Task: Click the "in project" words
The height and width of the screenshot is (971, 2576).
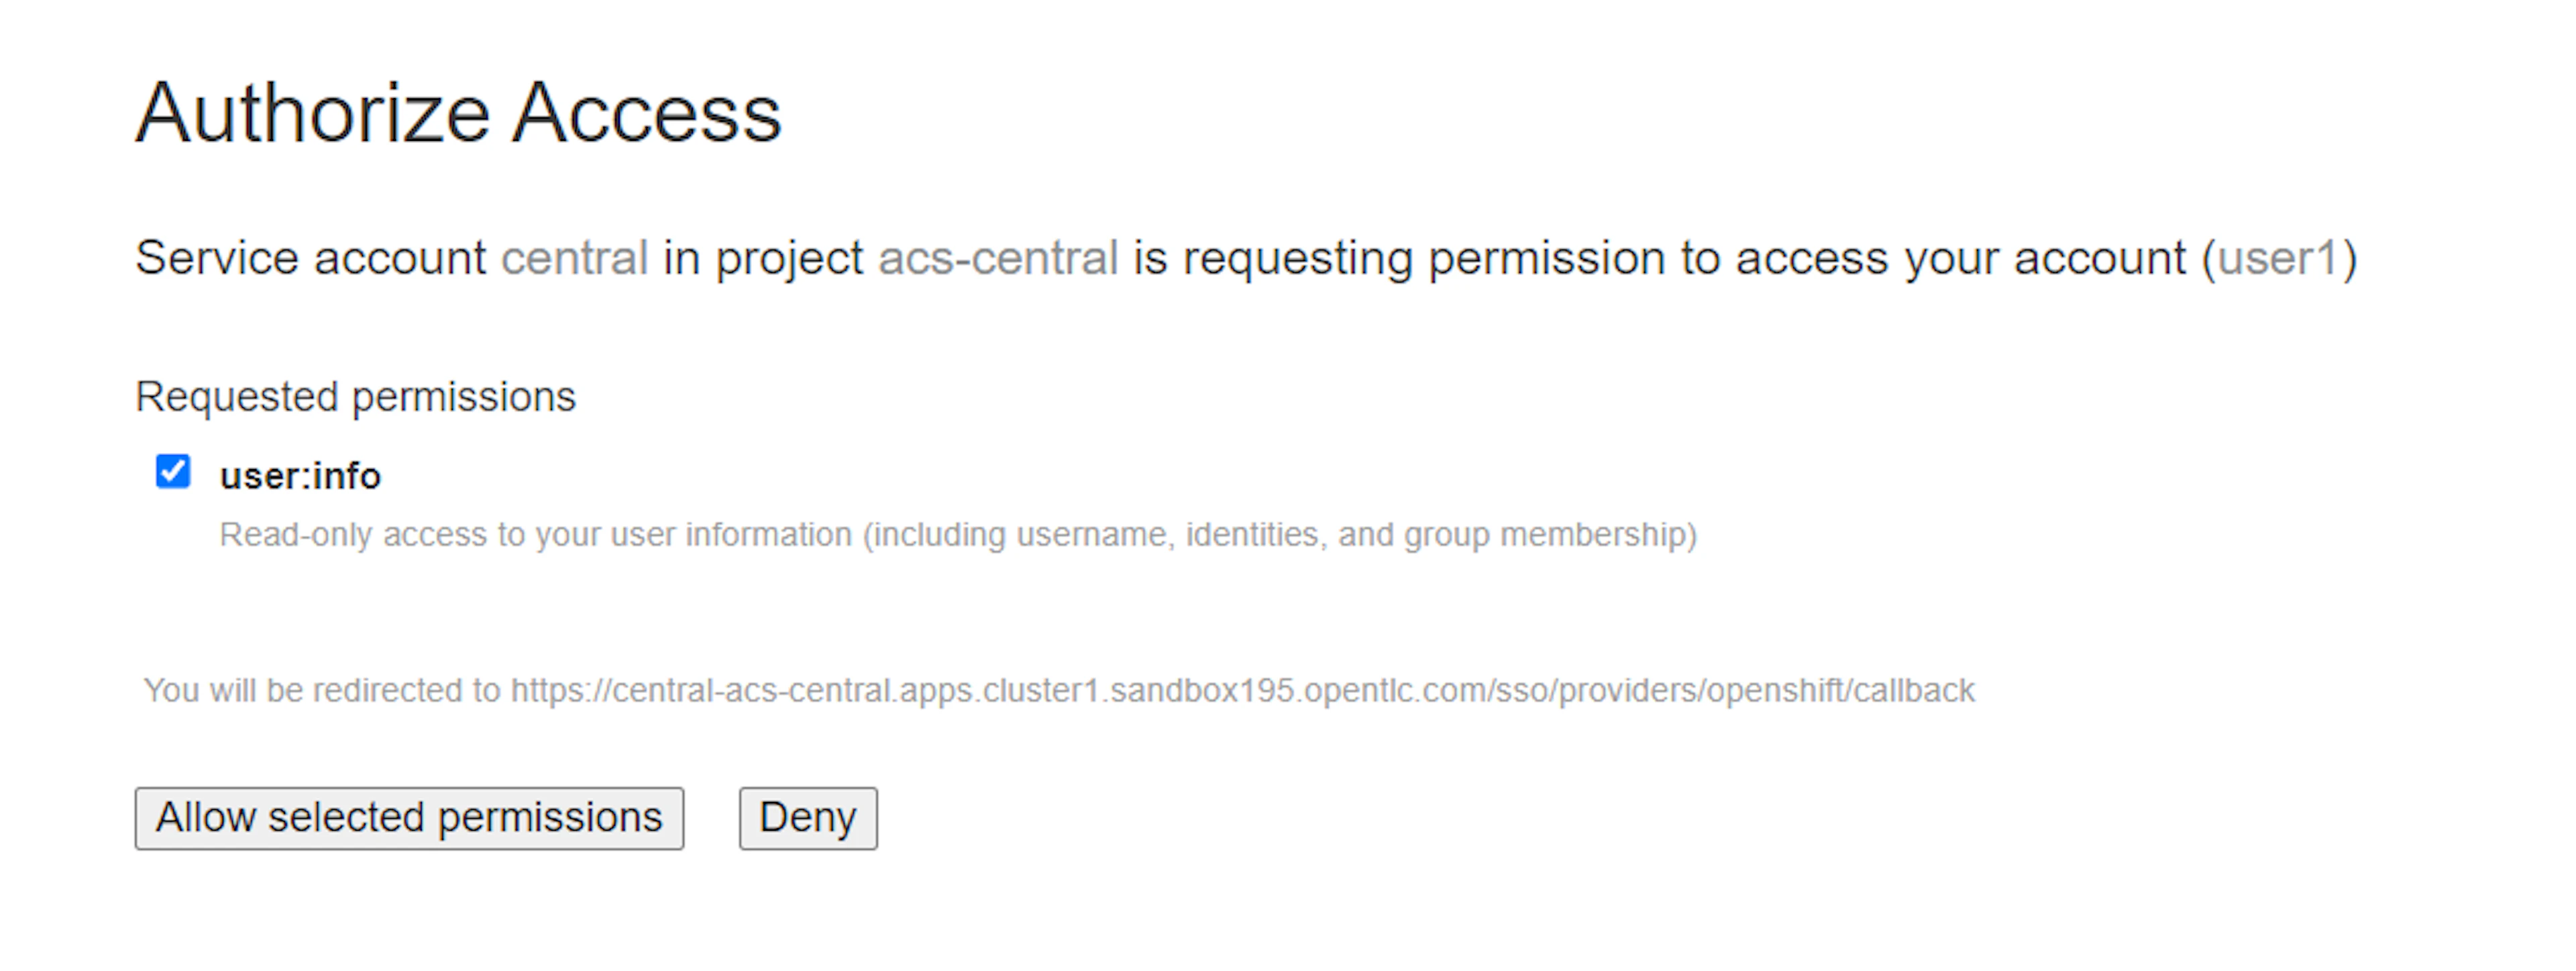Action: tap(762, 258)
